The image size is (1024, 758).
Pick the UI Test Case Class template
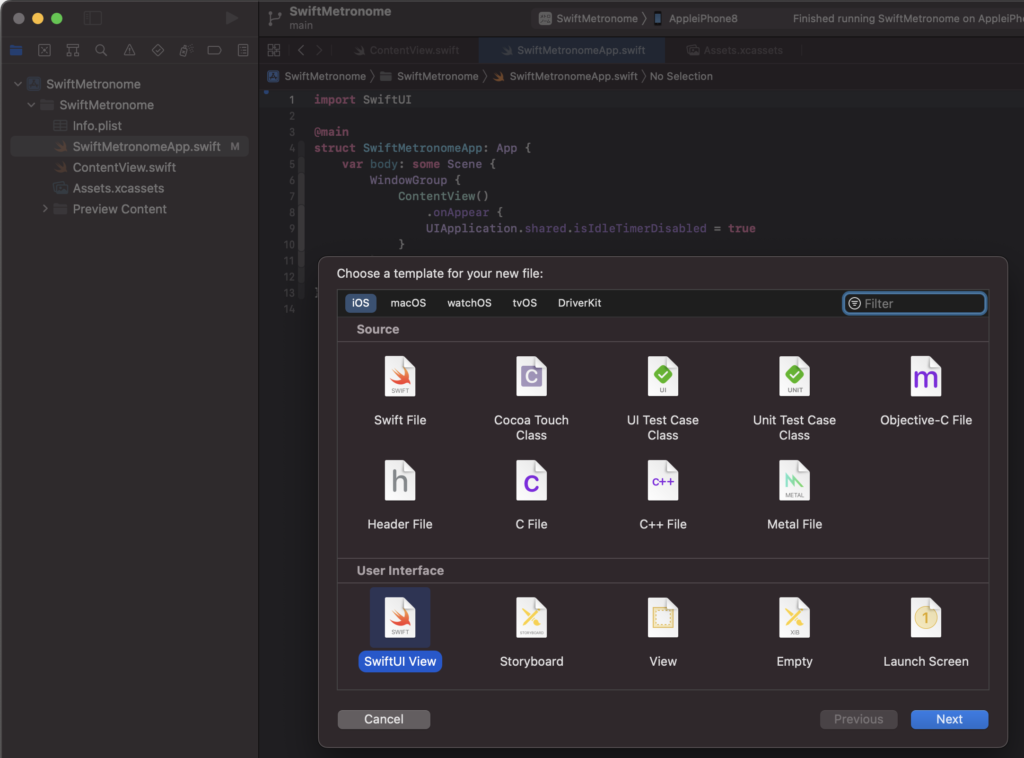click(x=662, y=398)
